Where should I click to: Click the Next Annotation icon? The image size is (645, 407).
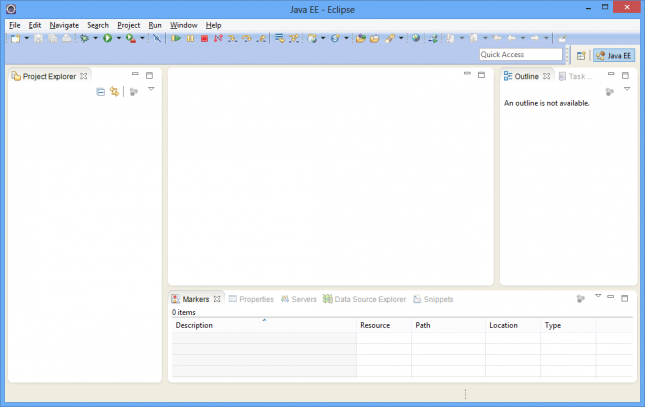coord(451,39)
